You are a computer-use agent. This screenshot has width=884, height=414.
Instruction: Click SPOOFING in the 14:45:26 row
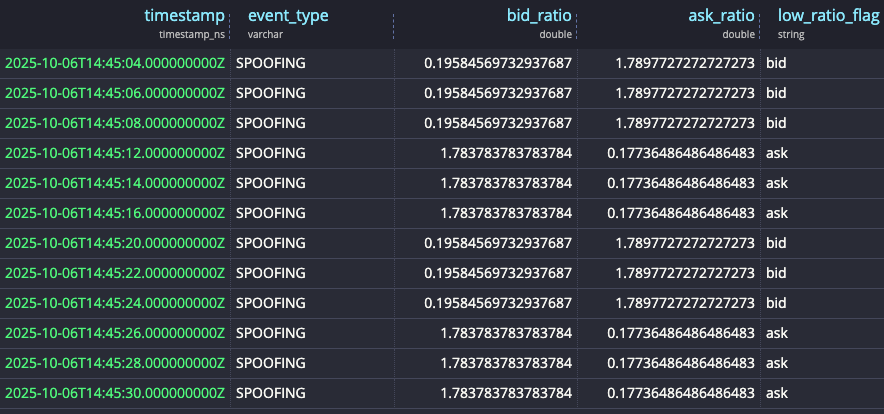click(x=271, y=333)
